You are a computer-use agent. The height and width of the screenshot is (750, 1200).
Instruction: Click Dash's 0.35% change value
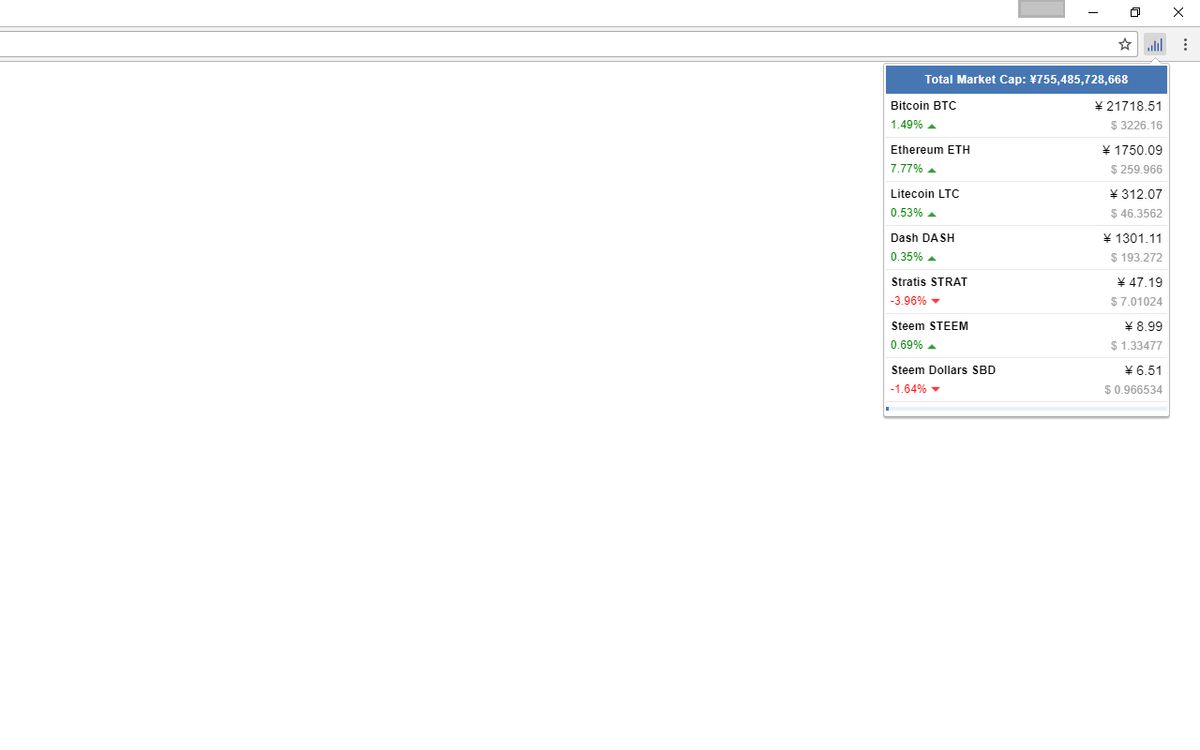906,257
